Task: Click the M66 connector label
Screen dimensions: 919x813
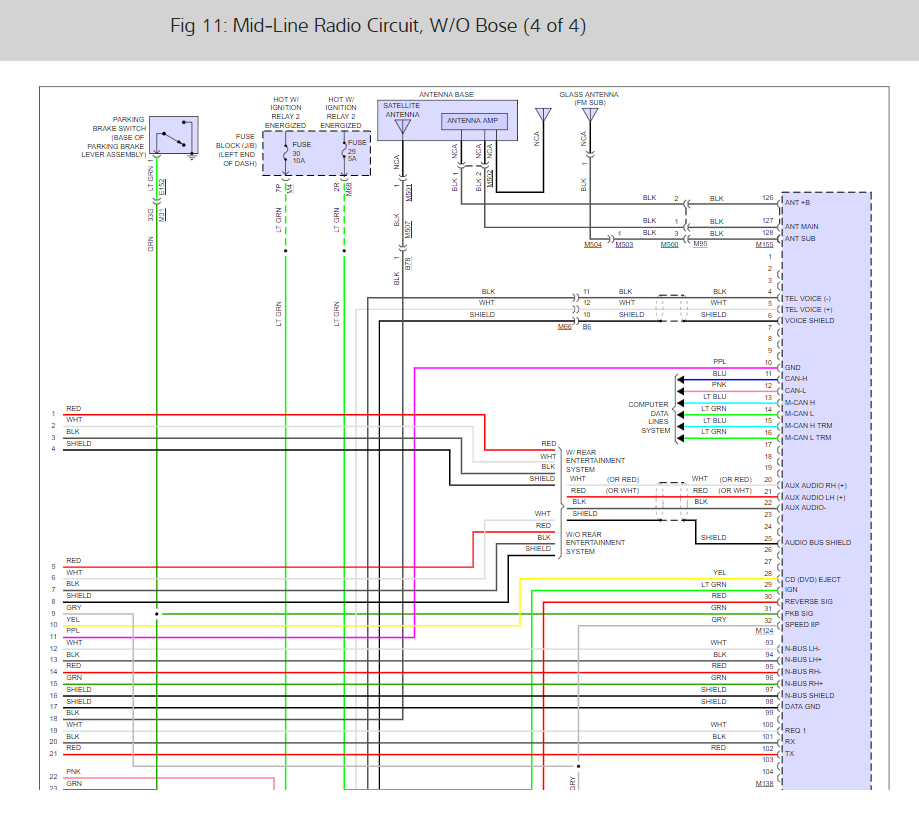Action: [566, 327]
